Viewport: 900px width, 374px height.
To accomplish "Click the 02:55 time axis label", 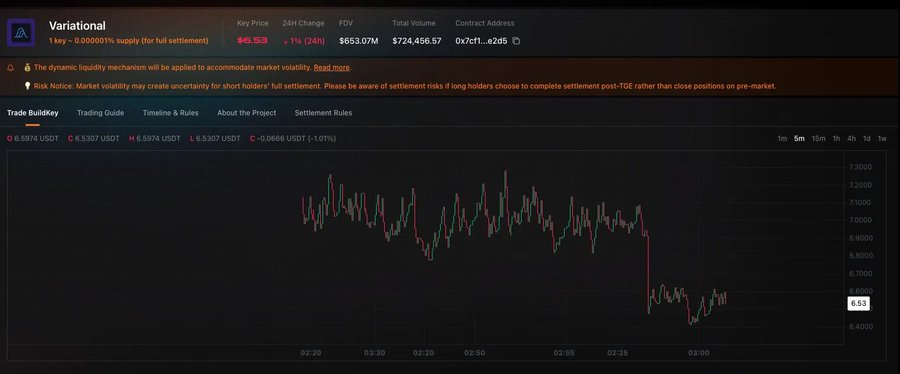I will [564, 353].
